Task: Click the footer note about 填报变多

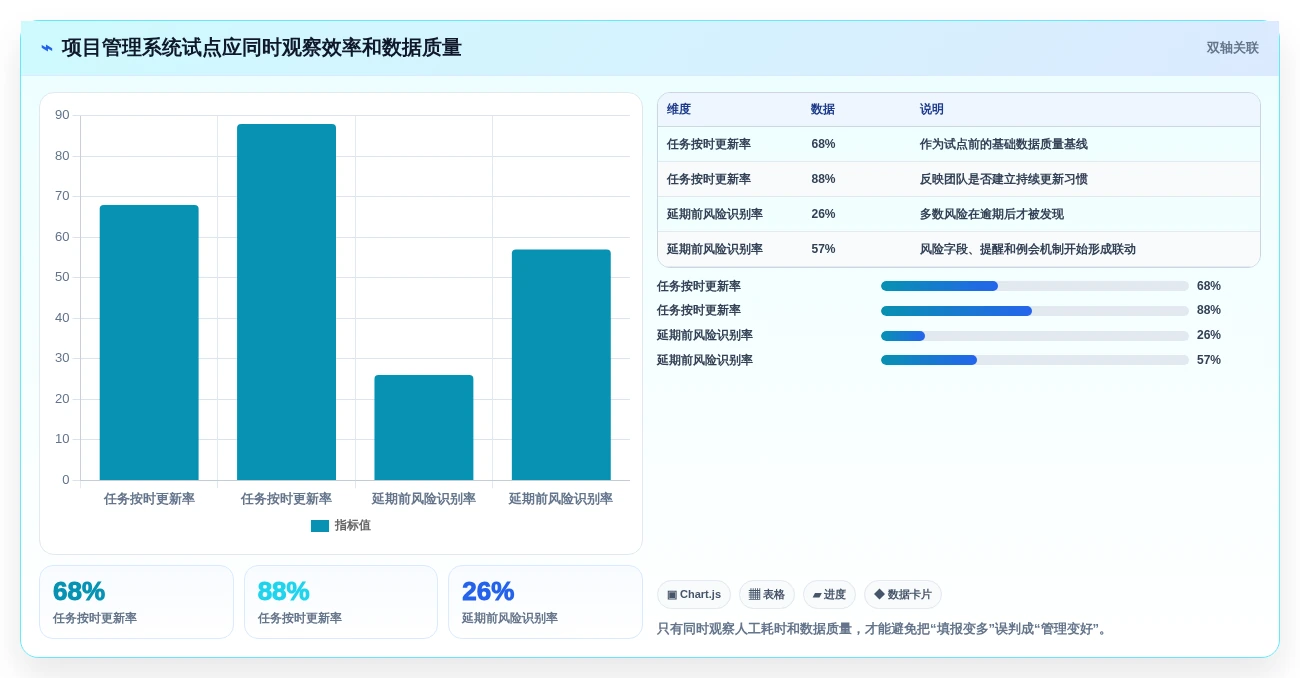Action: [x=884, y=629]
